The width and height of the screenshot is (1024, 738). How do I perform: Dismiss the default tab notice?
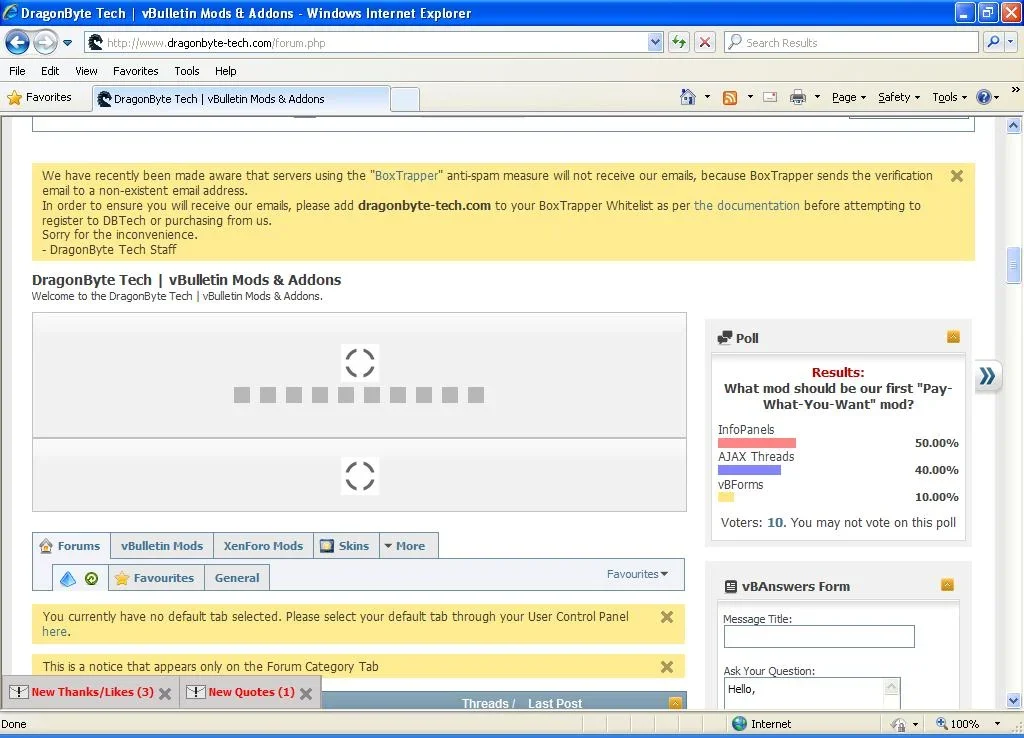(x=667, y=617)
